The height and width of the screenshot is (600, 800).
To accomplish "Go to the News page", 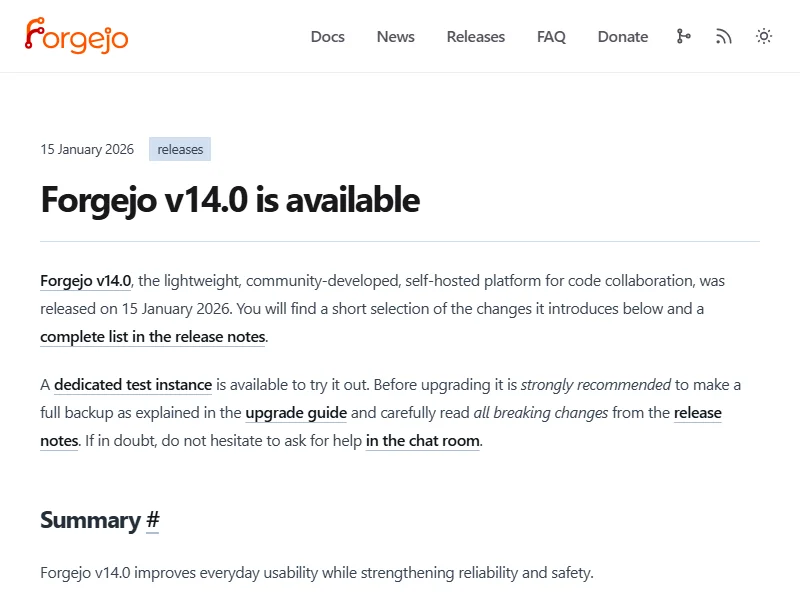I will [395, 37].
